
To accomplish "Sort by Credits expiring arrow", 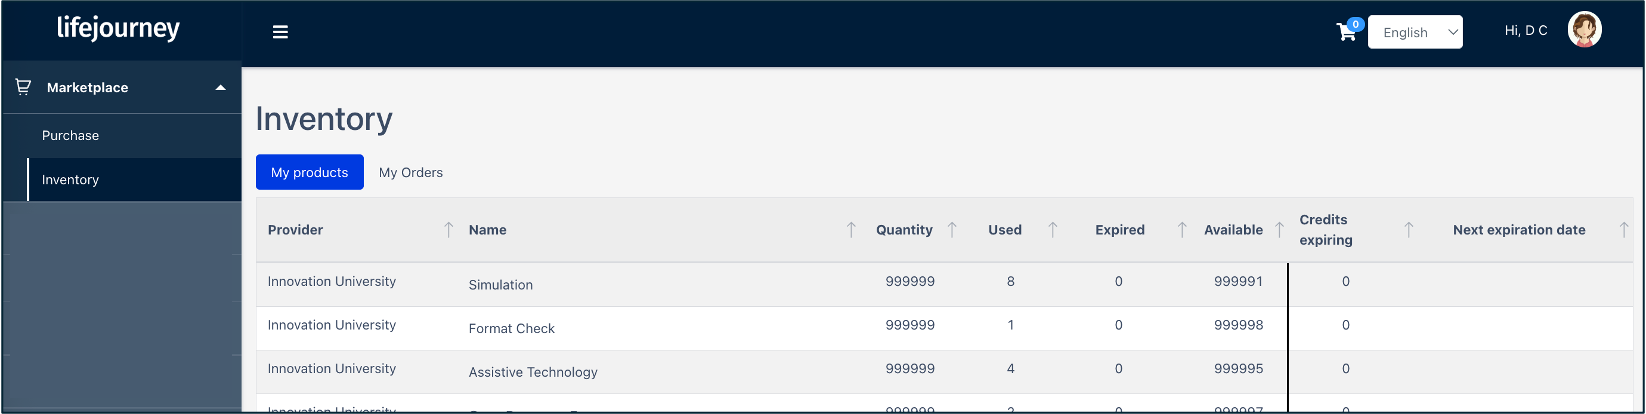I will click(x=1408, y=230).
